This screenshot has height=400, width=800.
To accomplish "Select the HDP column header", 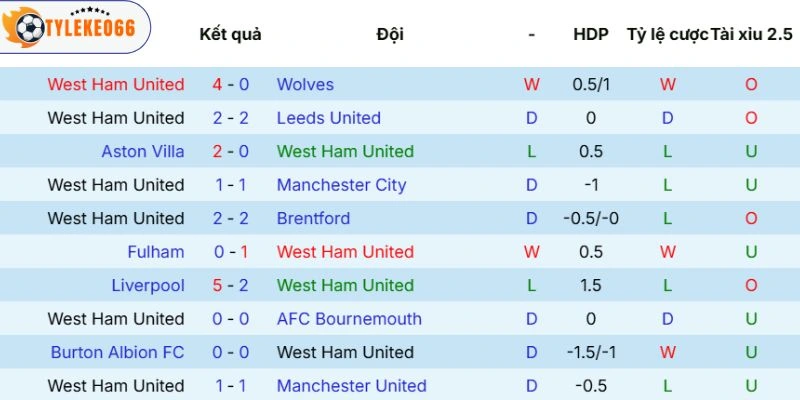I will 590,34.
